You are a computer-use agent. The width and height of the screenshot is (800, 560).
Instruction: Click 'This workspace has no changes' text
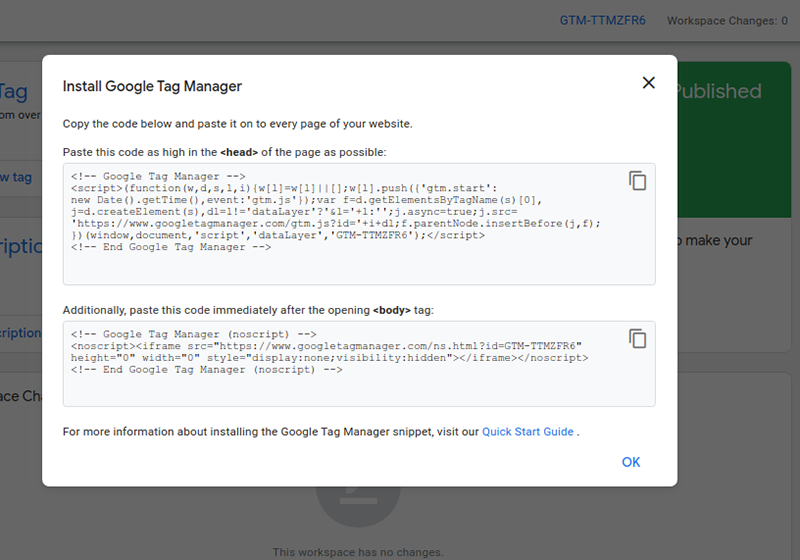coord(358,552)
